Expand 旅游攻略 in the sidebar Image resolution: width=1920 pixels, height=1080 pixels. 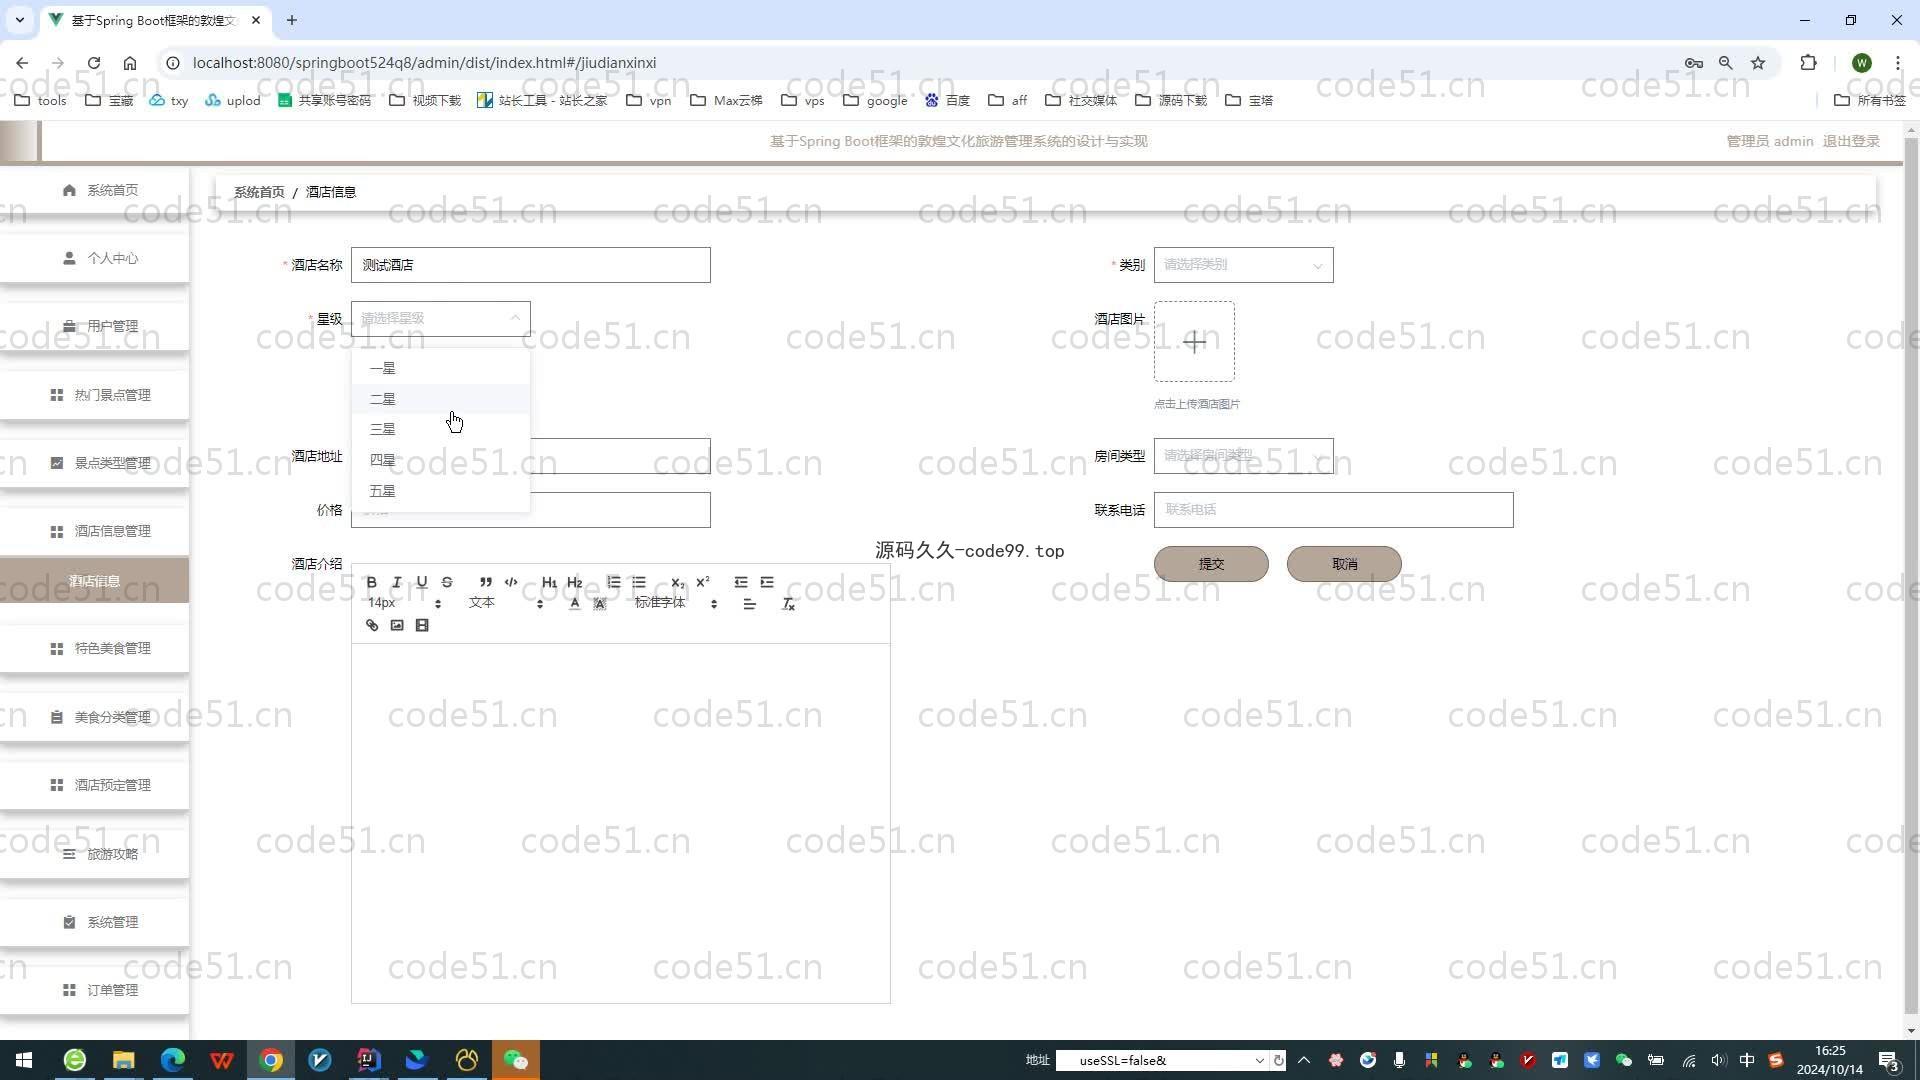[94, 854]
